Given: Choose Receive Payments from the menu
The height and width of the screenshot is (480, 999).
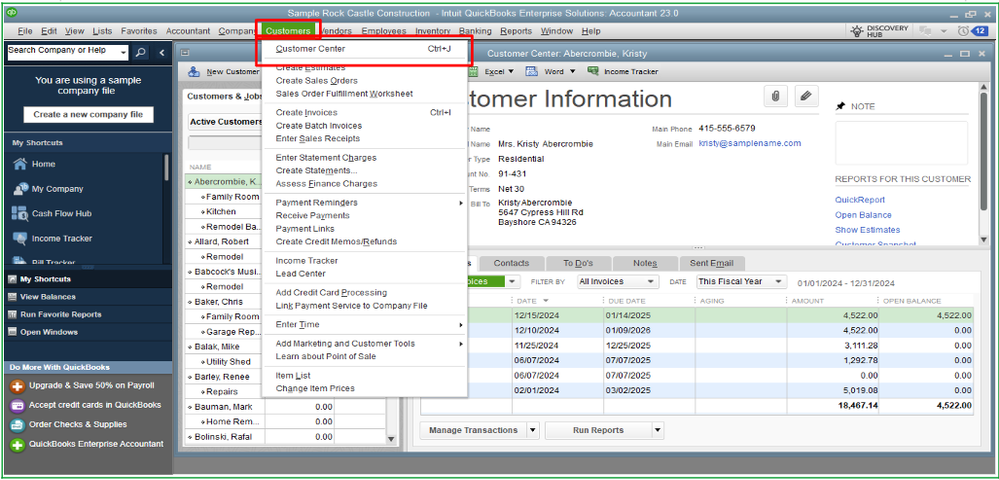Looking at the screenshot, I should (312, 215).
